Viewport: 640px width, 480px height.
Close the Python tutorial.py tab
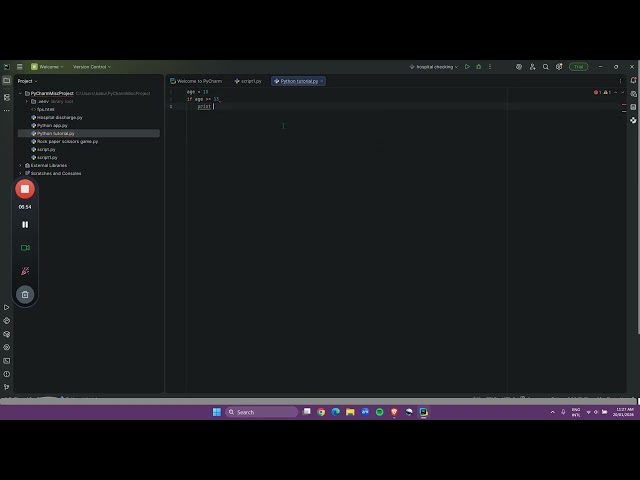click(x=322, y=81)
